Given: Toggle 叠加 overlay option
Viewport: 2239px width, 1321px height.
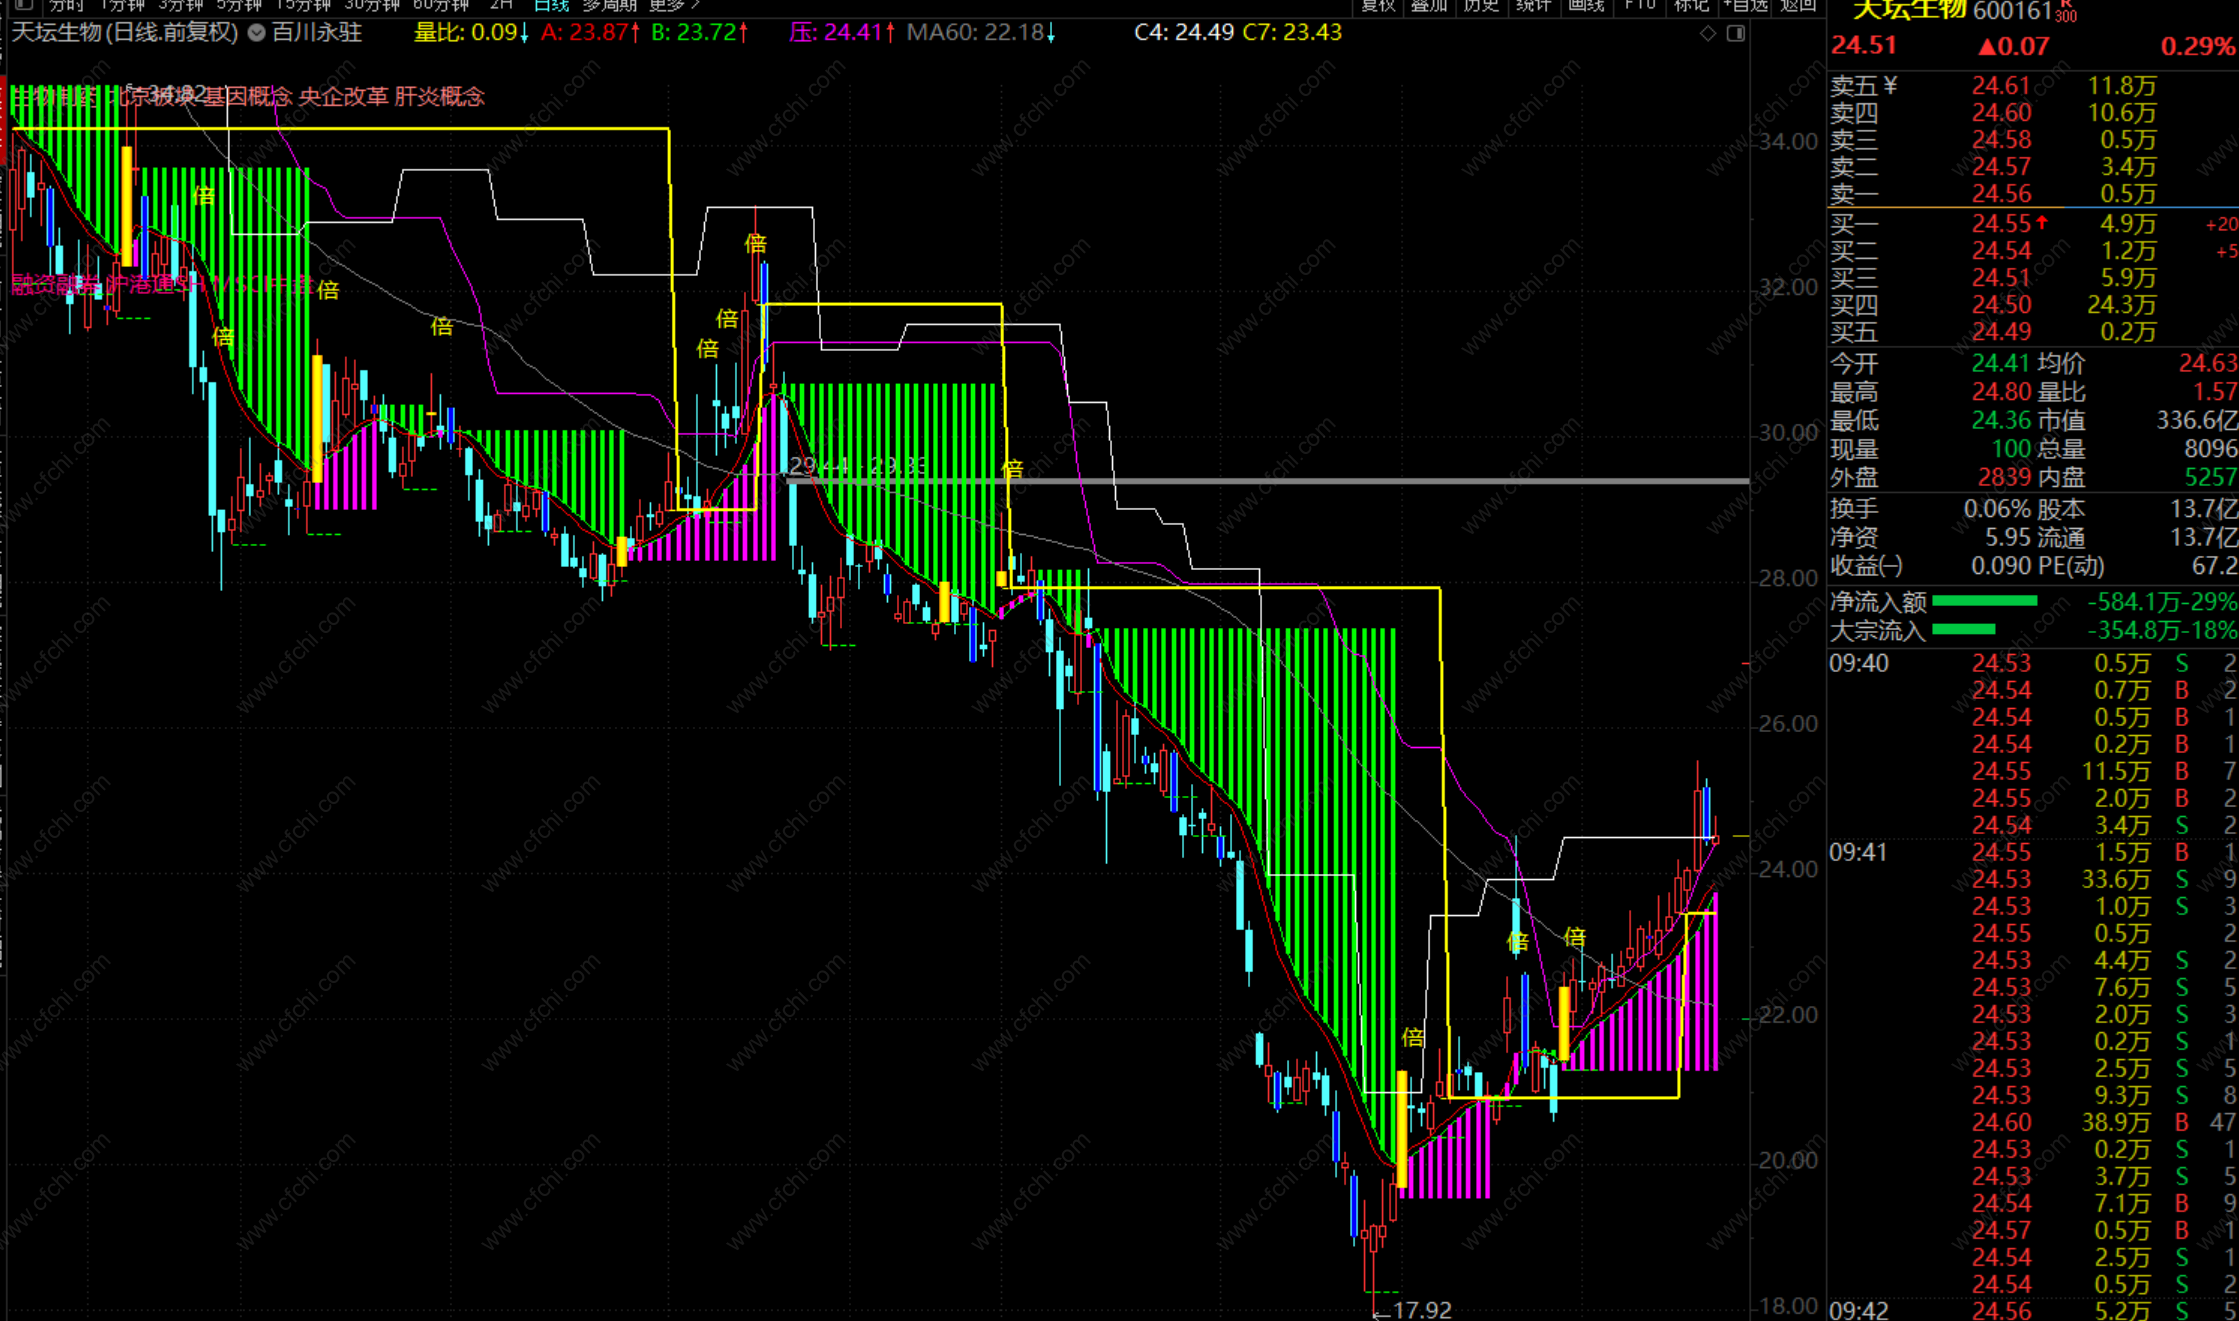Looking at the screenshot, I should pos(1429,5).
